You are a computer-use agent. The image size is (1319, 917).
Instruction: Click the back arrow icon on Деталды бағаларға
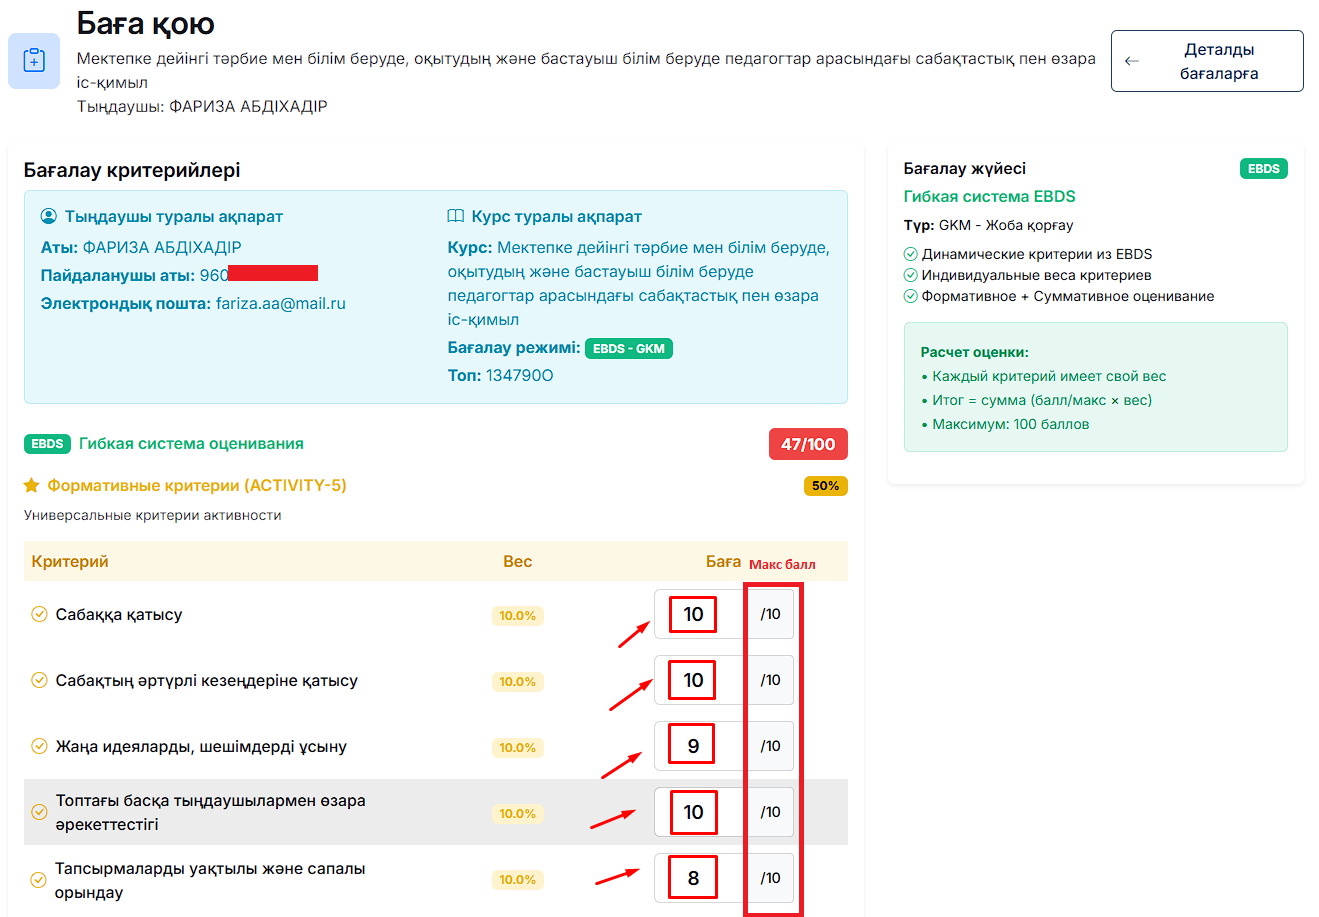pos(1132,61)
